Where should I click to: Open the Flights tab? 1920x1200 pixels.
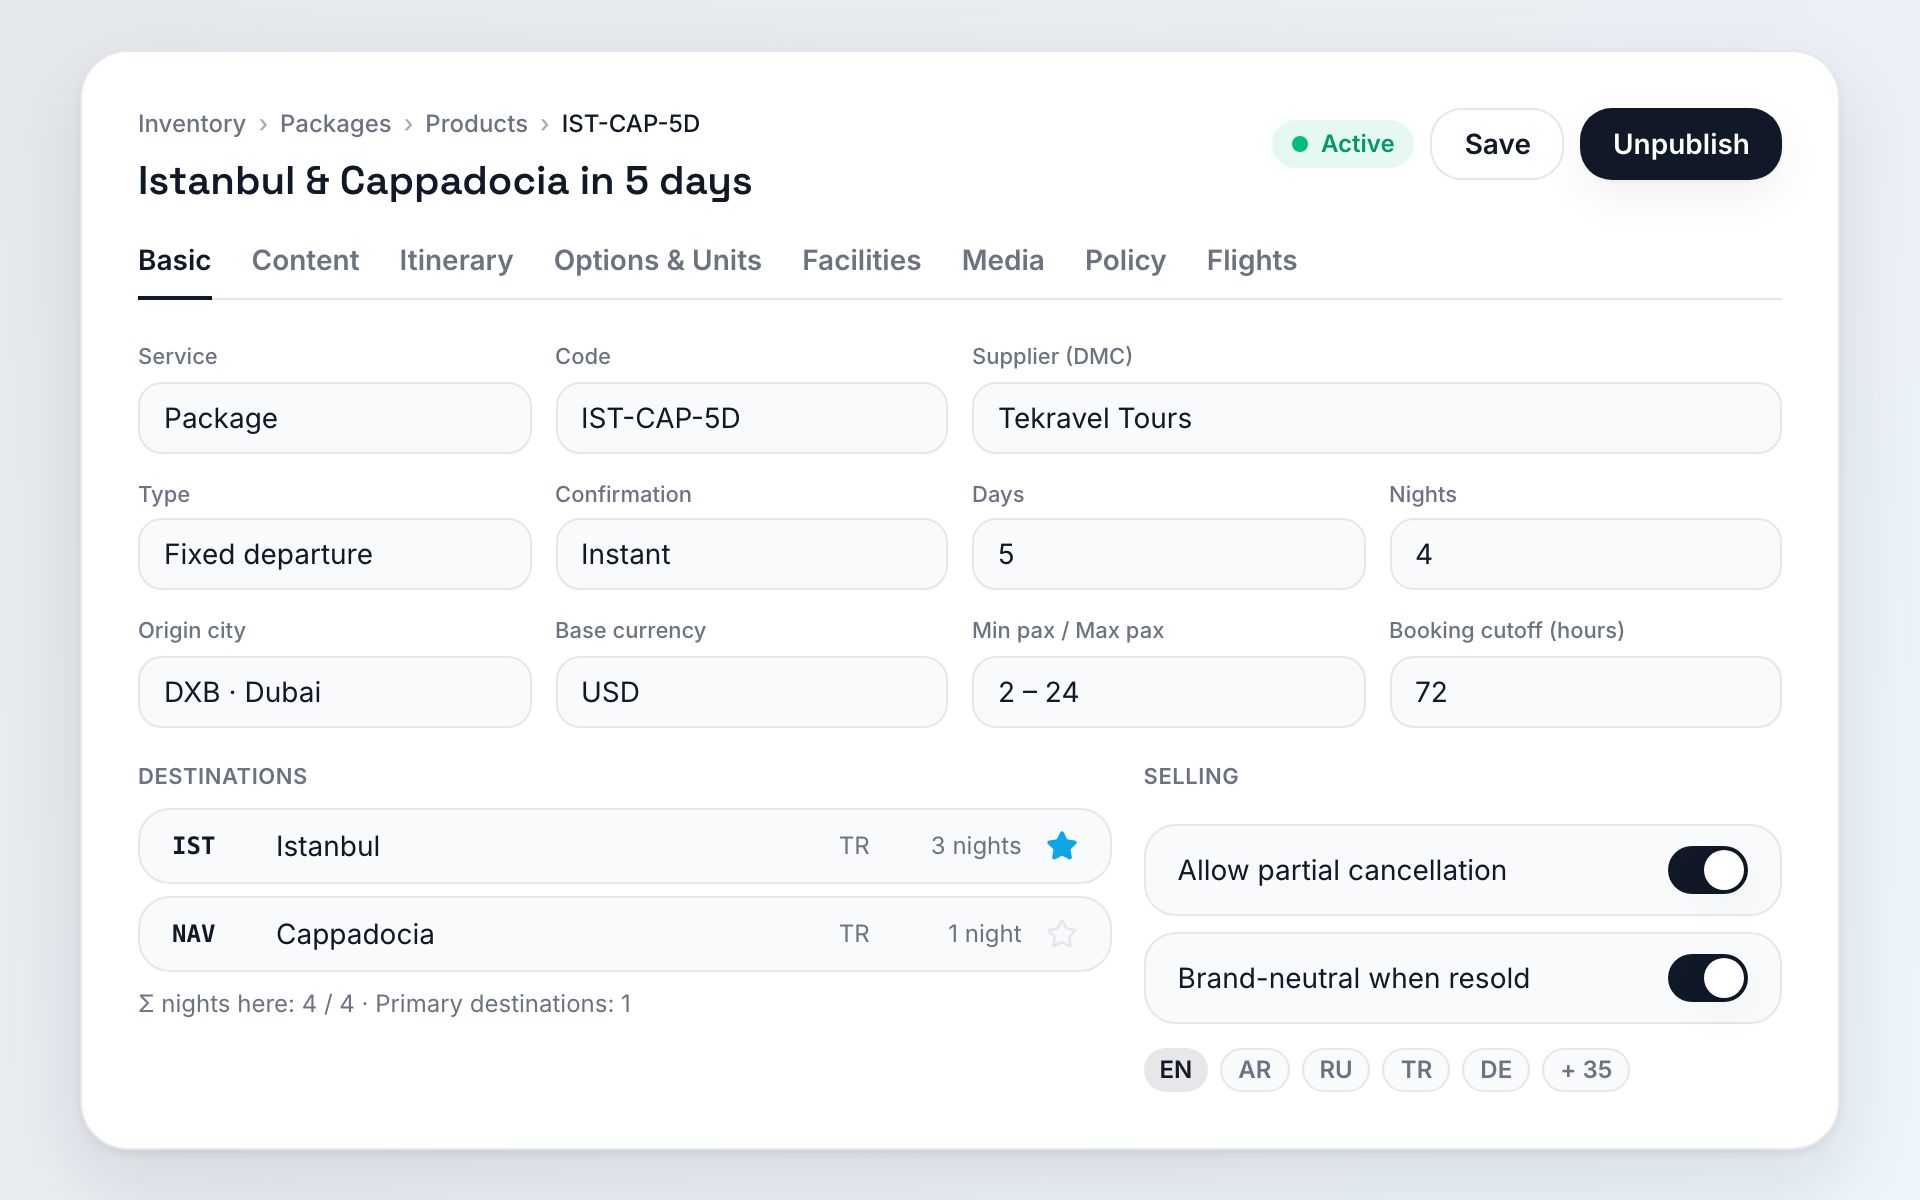[1251, 260]
